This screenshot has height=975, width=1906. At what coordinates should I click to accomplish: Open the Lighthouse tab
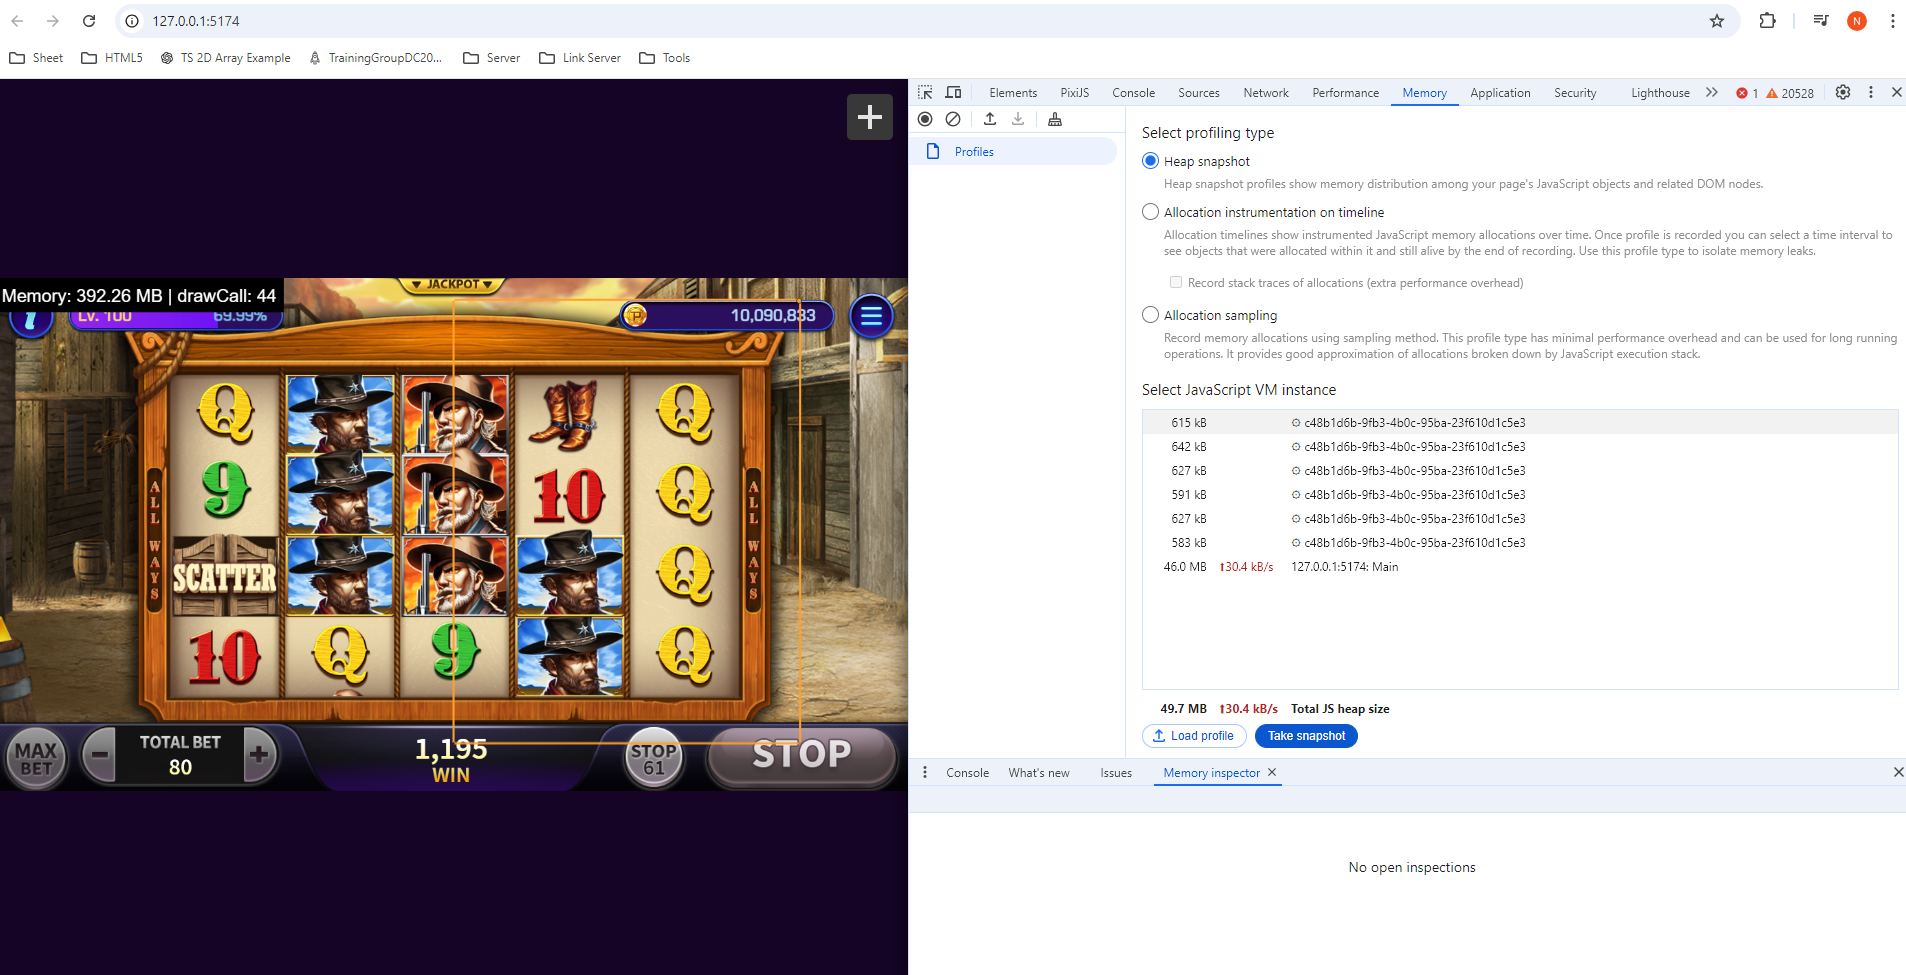(1660, 93)
